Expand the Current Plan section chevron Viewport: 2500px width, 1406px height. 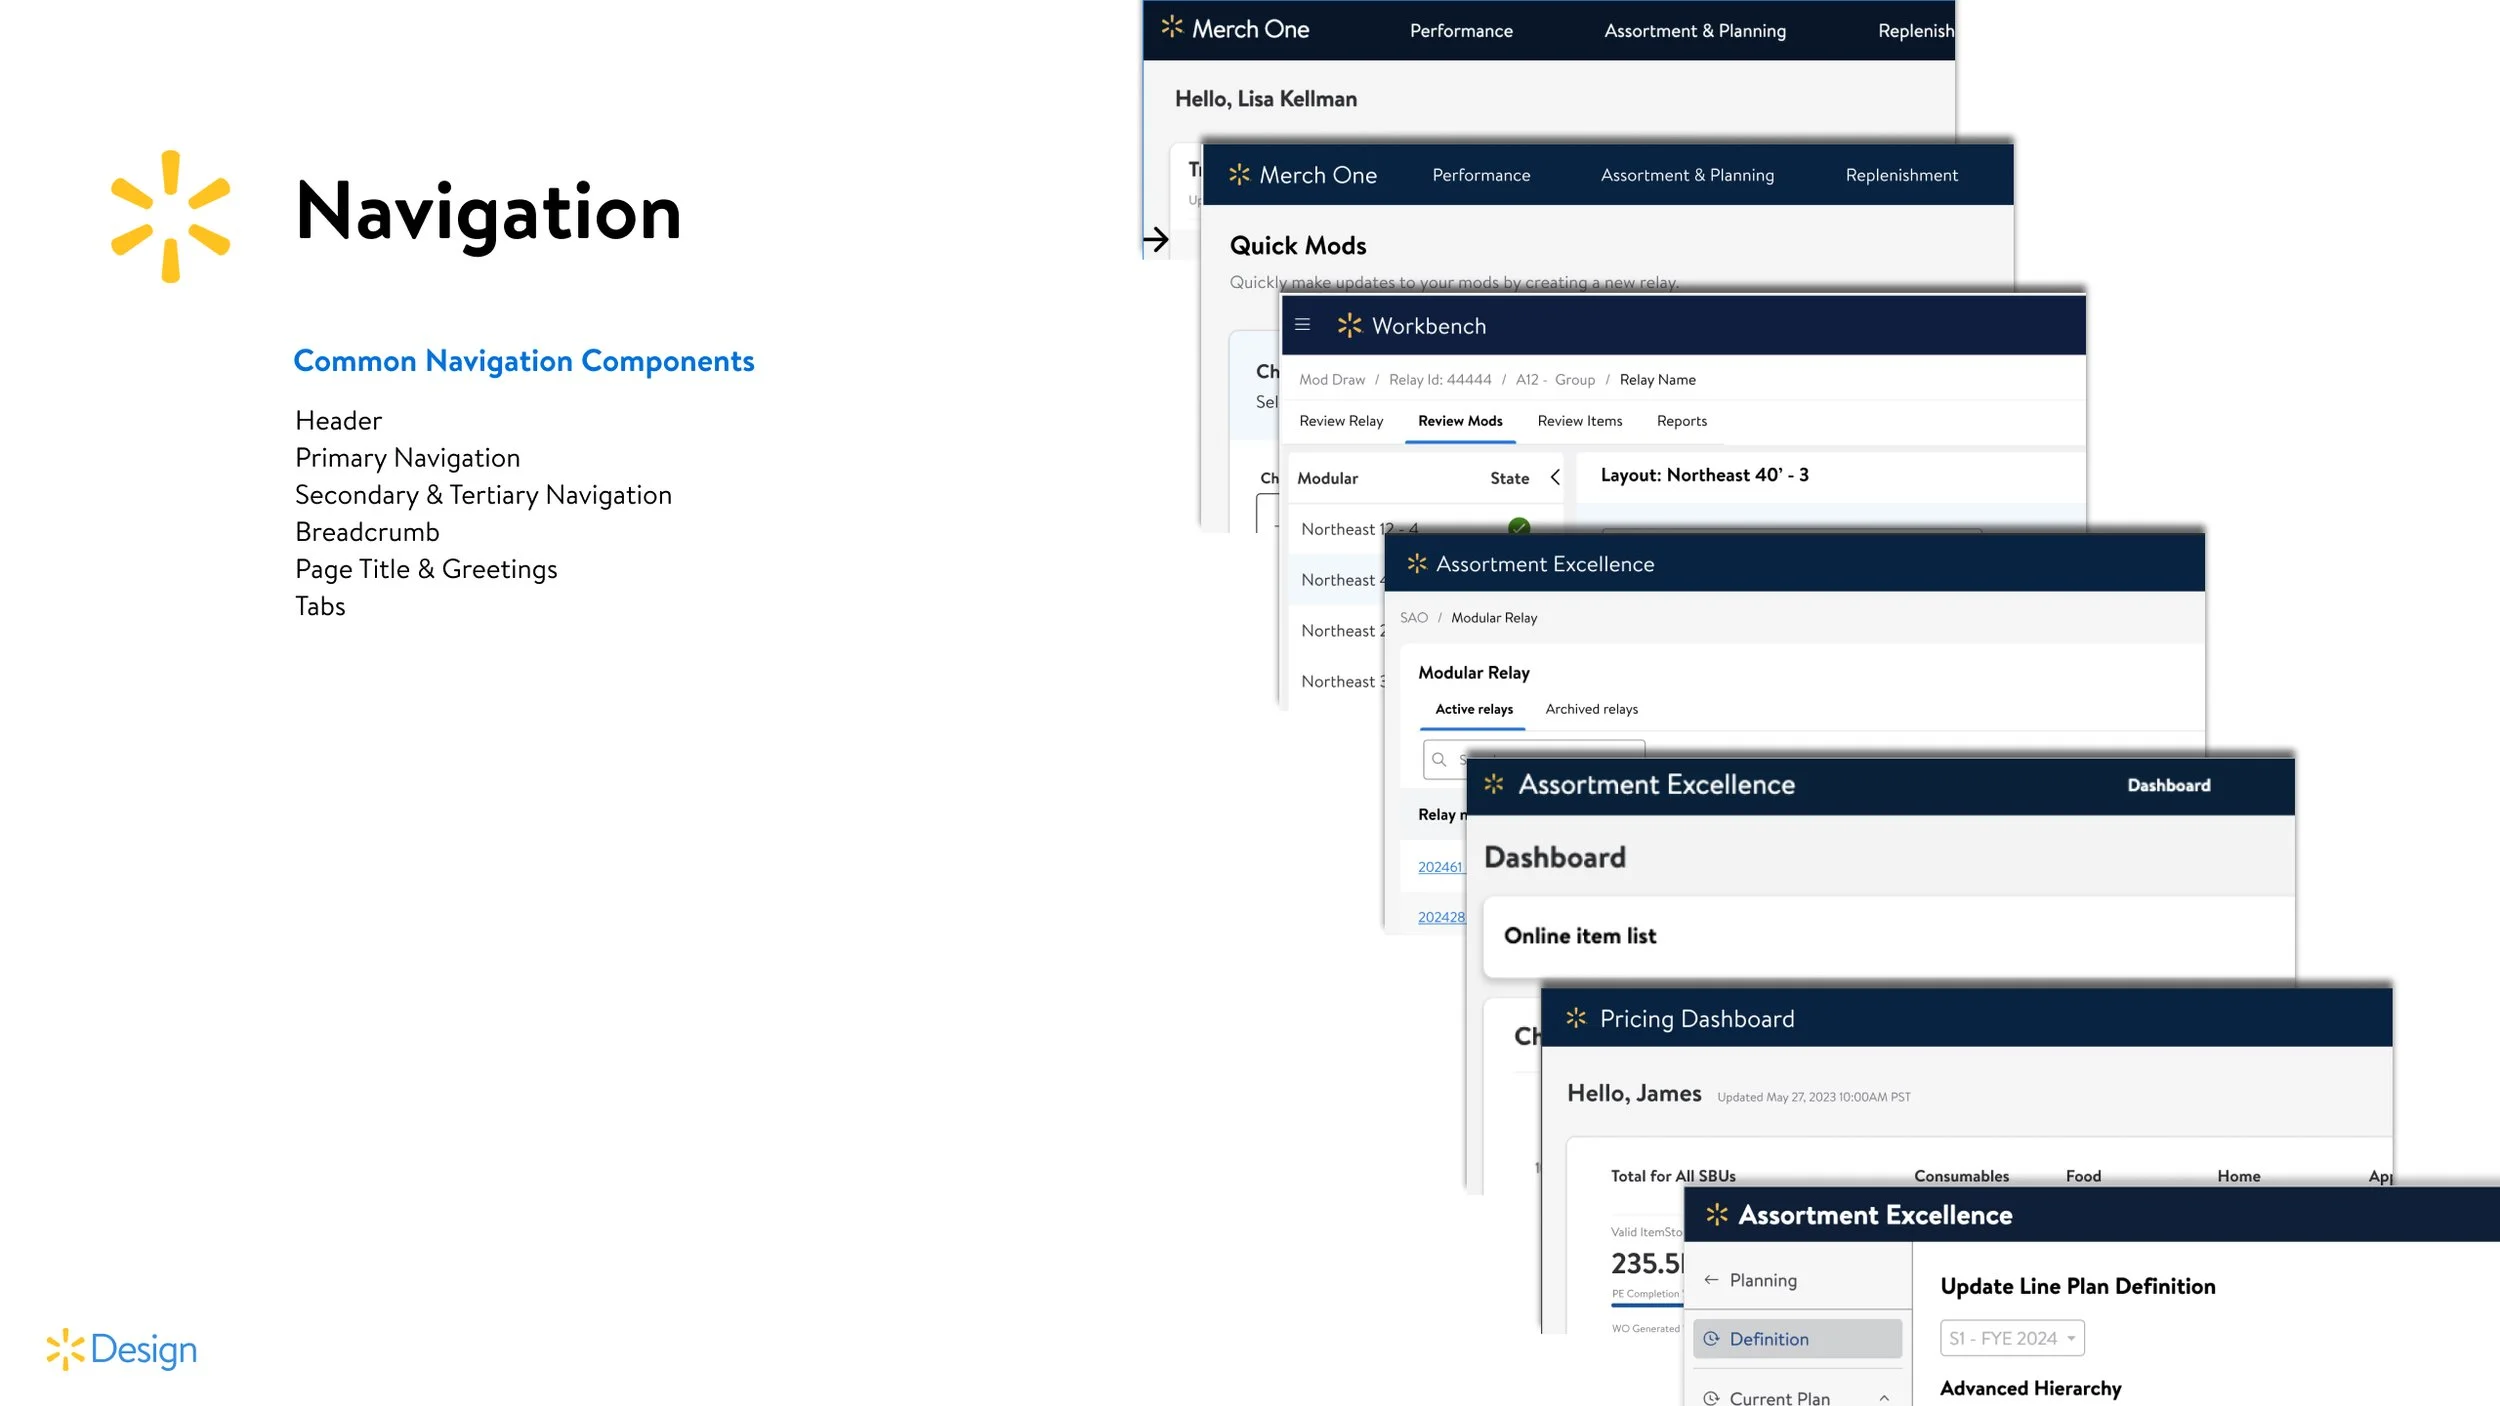pos(1884,1398)
